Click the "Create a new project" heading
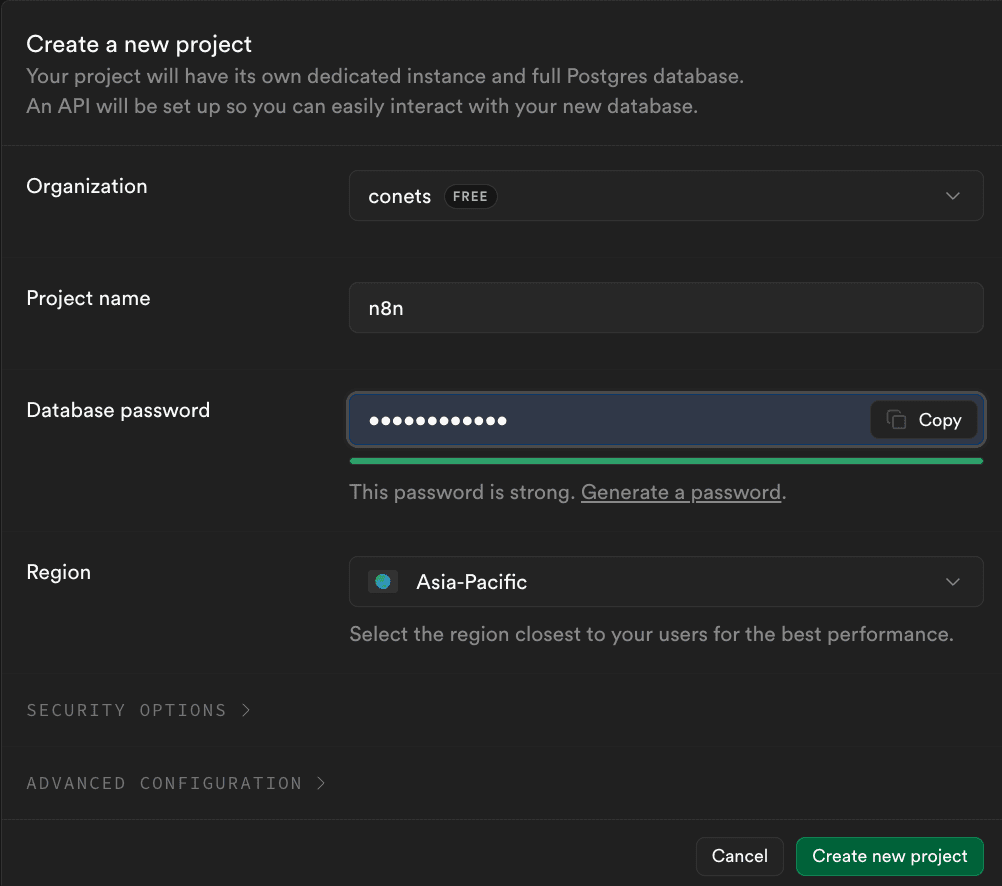Screen dimensions: 1002x886 (x=139, y=44)
